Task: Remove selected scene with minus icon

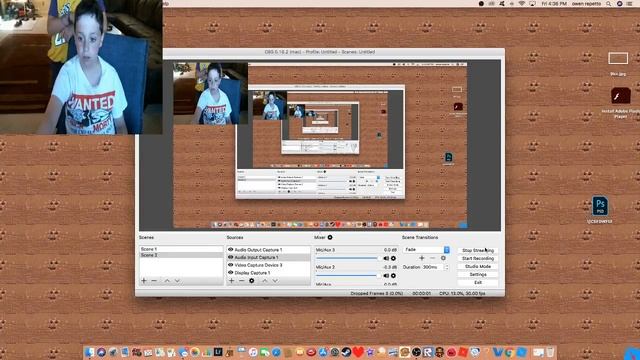Action: tap(154, 280)
